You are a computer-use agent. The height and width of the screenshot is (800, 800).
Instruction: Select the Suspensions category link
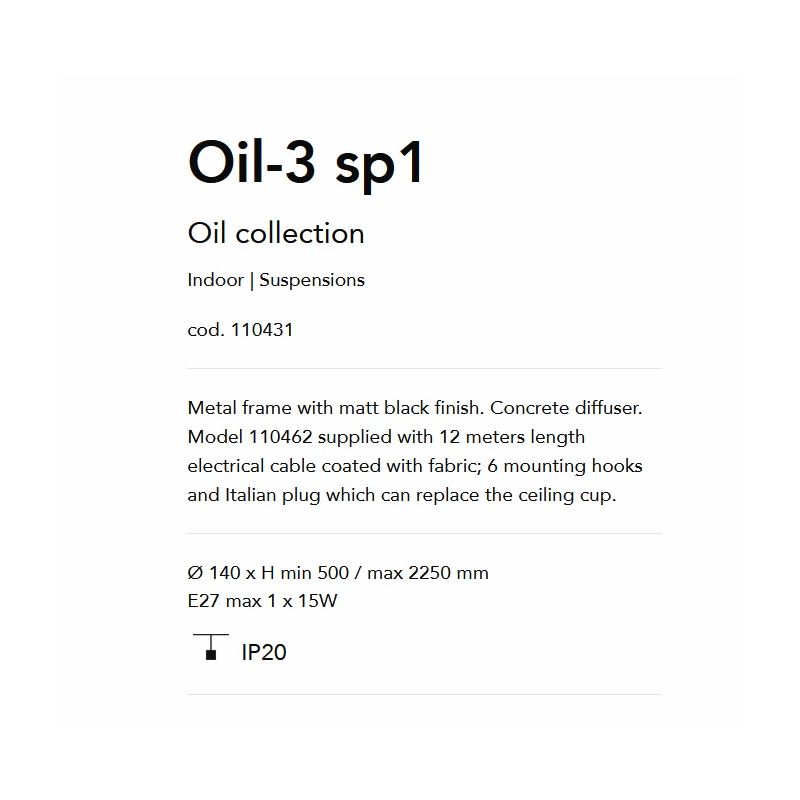pos(312,280)
